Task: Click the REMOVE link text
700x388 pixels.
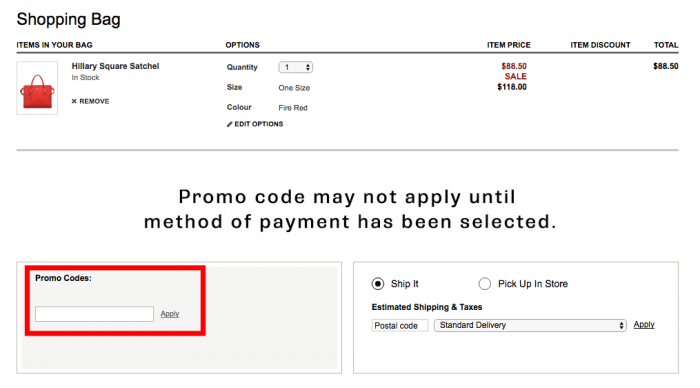Action: (94, 101)
